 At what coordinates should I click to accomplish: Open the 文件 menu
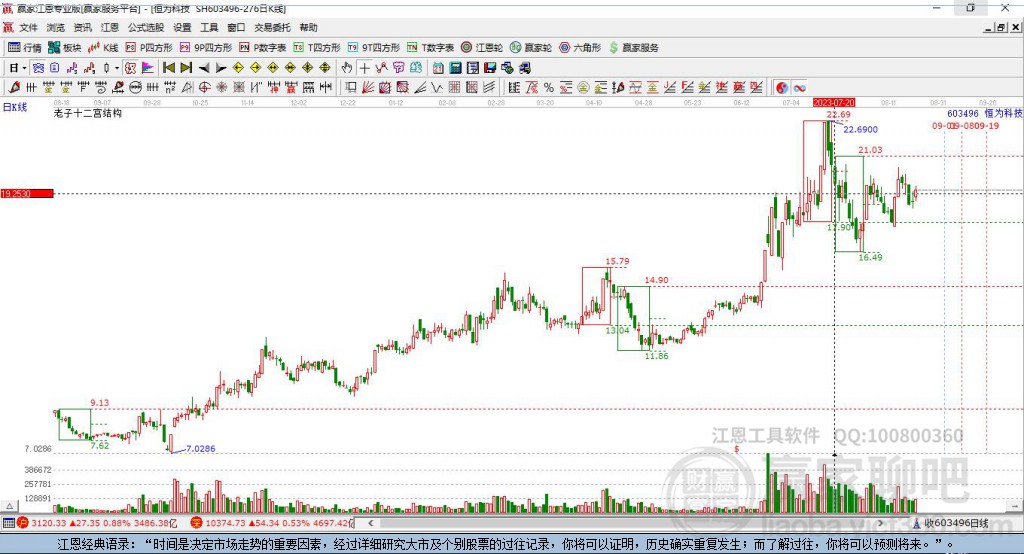(x=29, y=27)
